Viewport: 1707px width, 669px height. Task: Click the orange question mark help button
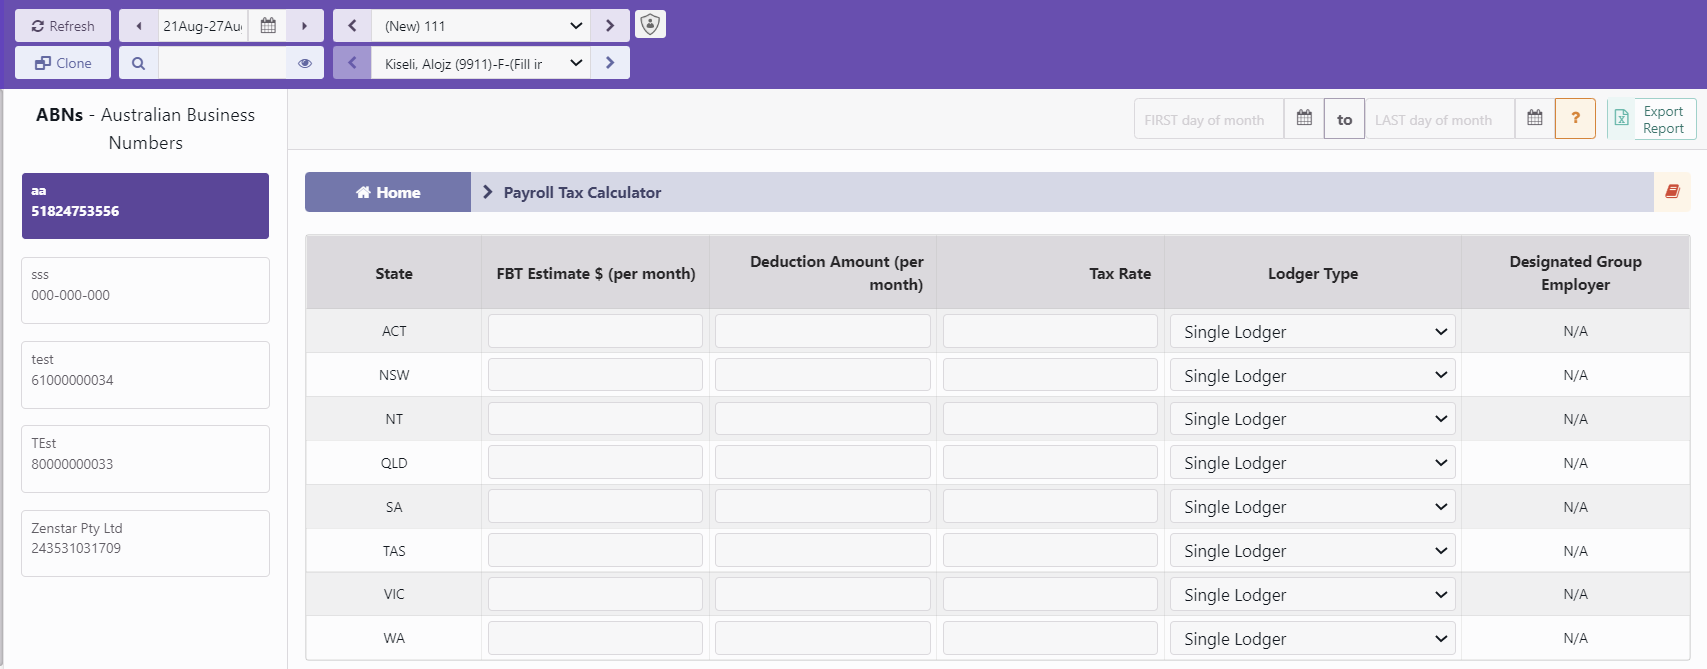pyautogui.click(x=1575, y=119)
